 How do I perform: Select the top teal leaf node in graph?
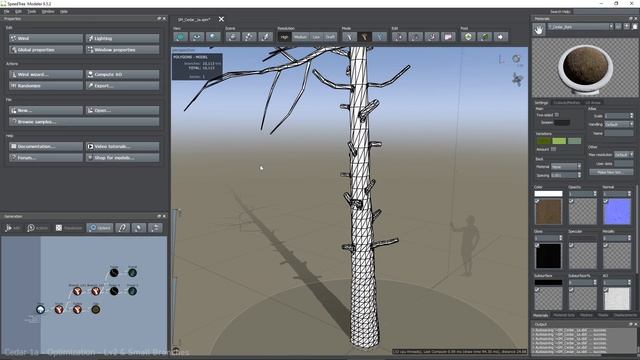coord(132,273)
